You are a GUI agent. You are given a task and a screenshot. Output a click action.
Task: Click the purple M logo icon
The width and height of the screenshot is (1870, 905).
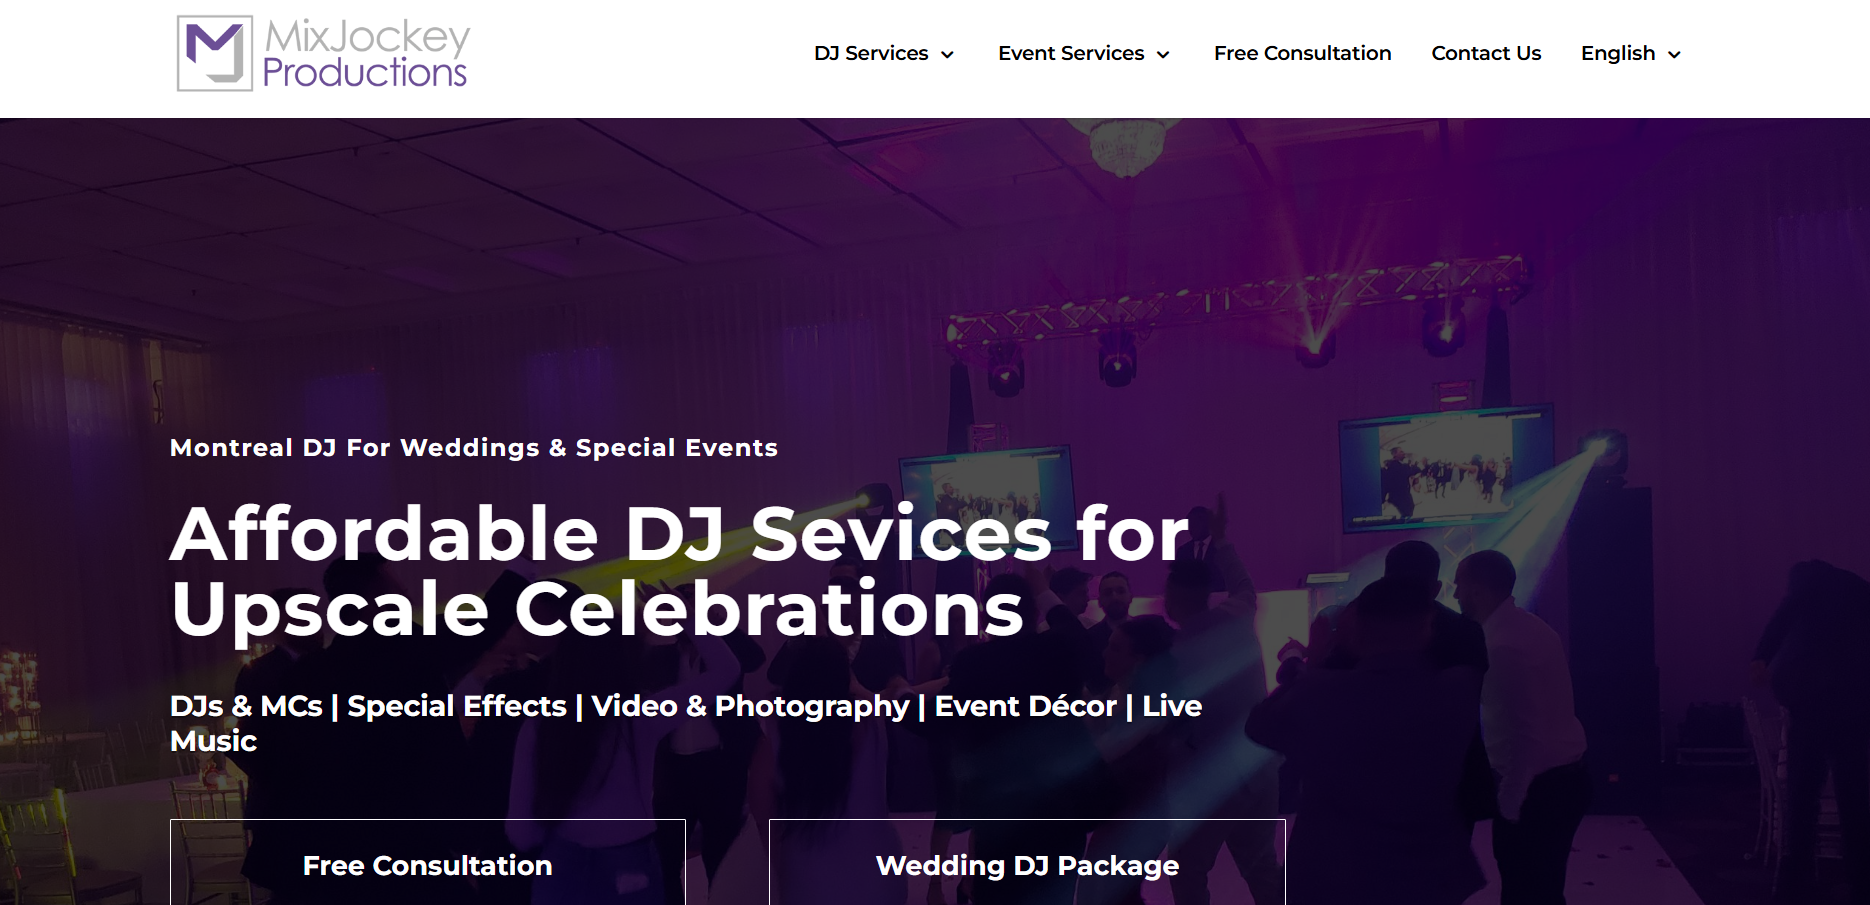pos(214,53)
